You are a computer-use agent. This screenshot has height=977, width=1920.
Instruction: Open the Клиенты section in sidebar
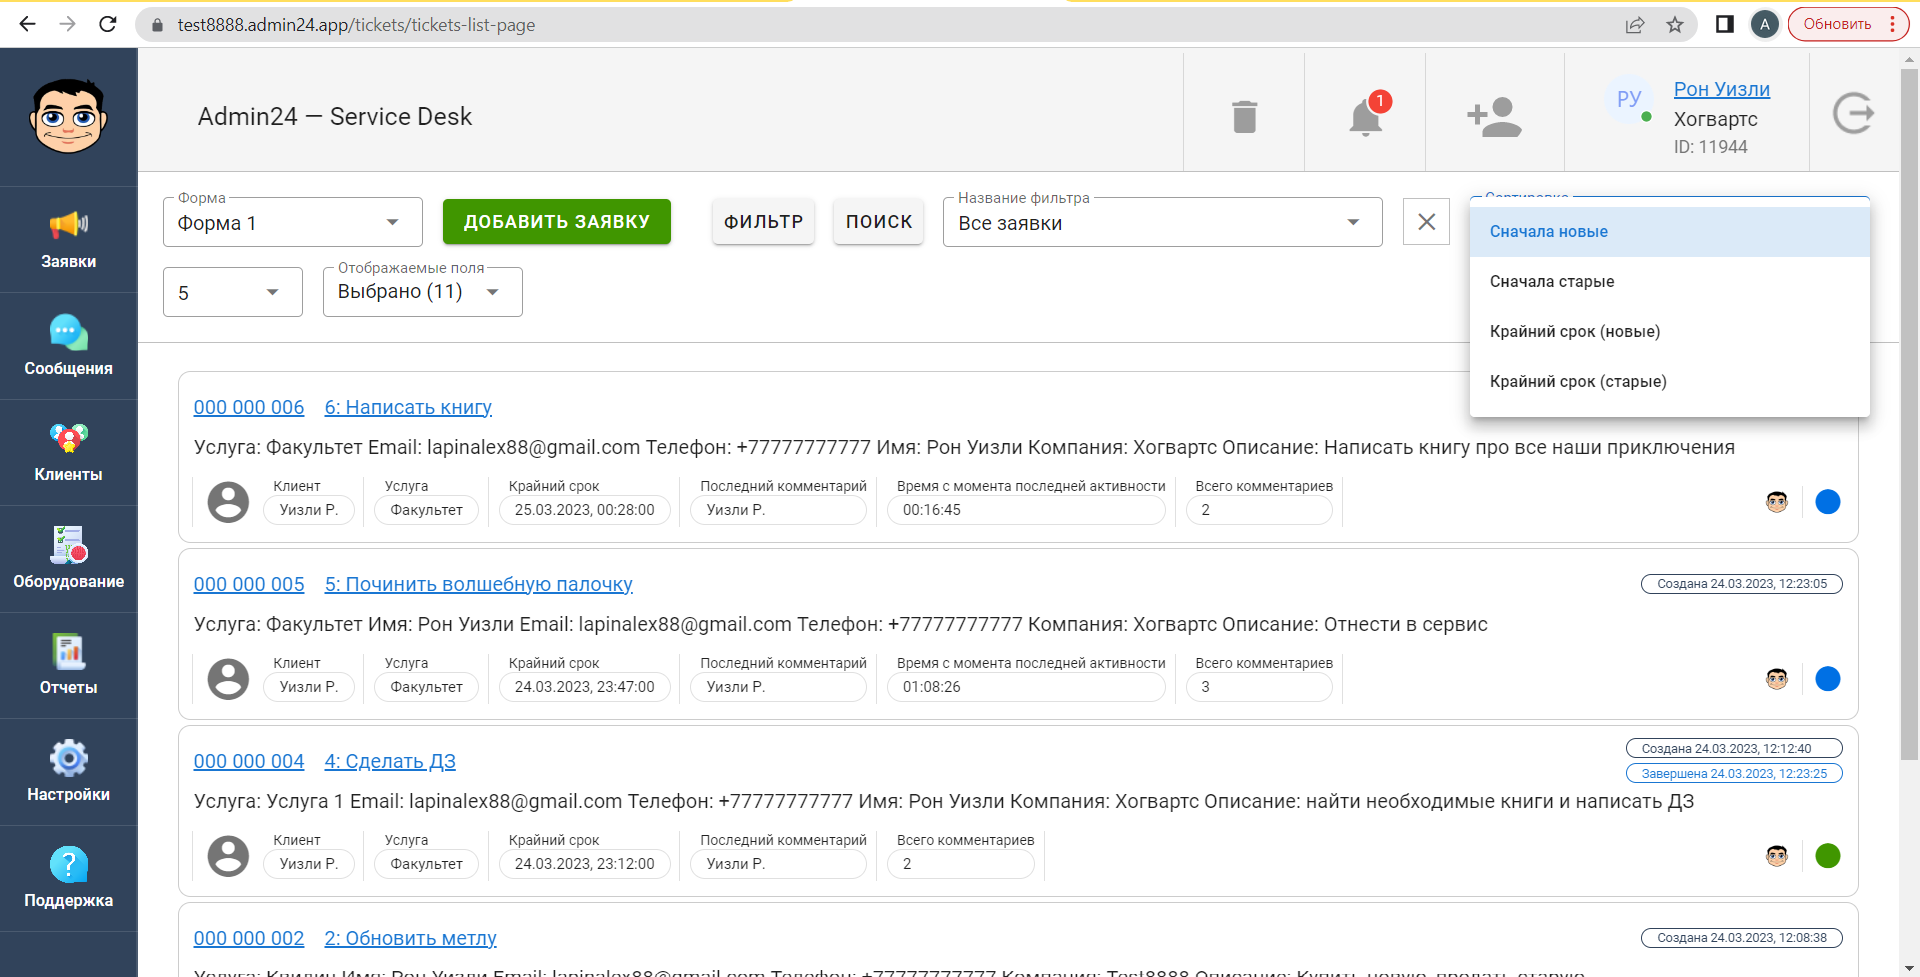pyautogui.click(x=68, y=453)
